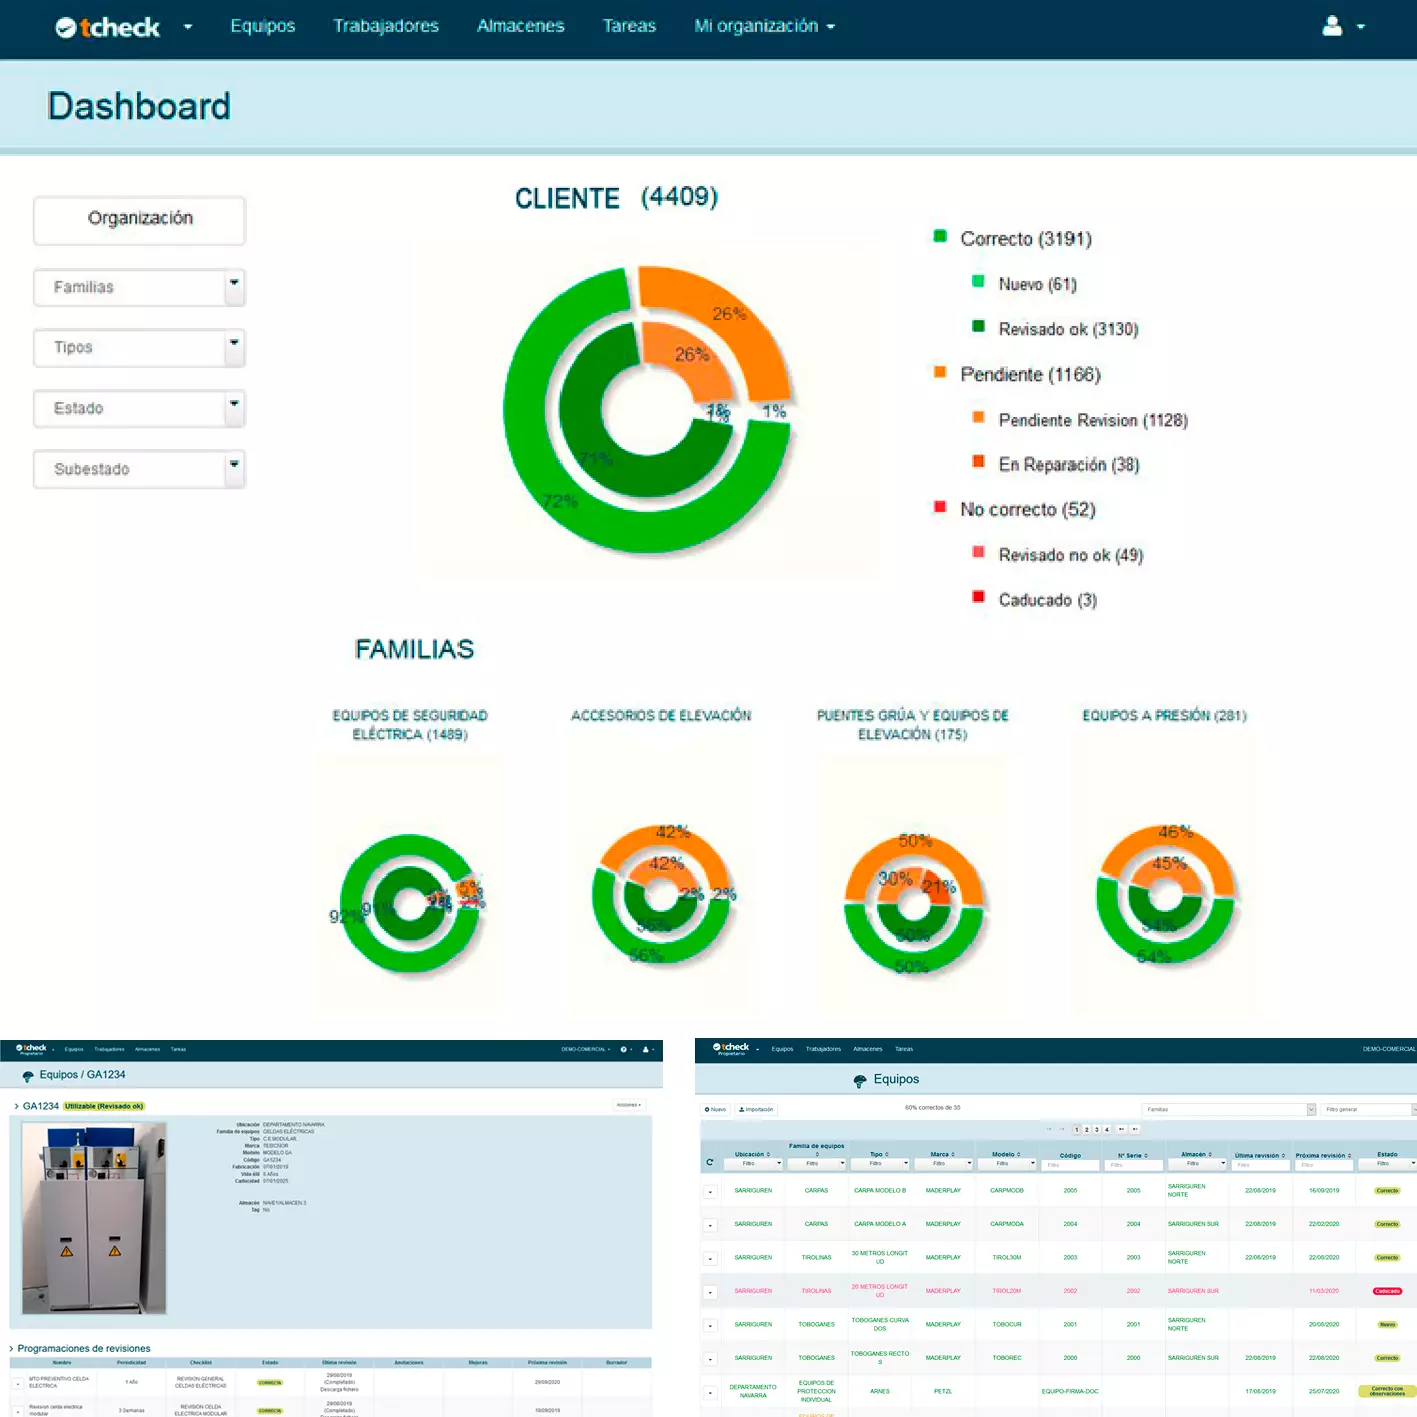
Task: Click the Organización button in the sidebar
Action: point(138,220)
